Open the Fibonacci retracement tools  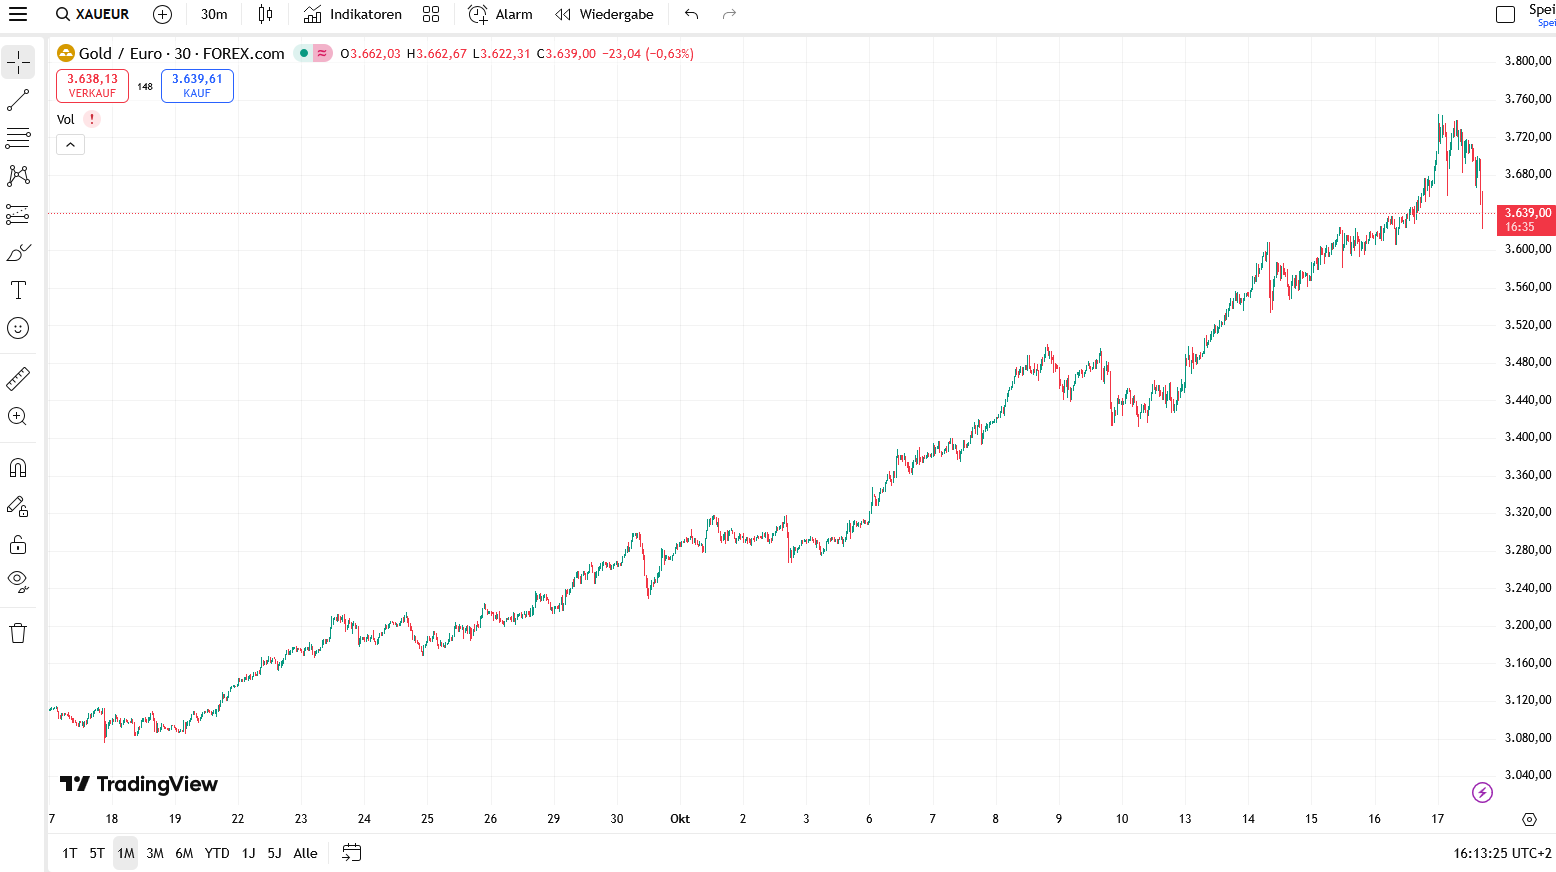point(18,138)
